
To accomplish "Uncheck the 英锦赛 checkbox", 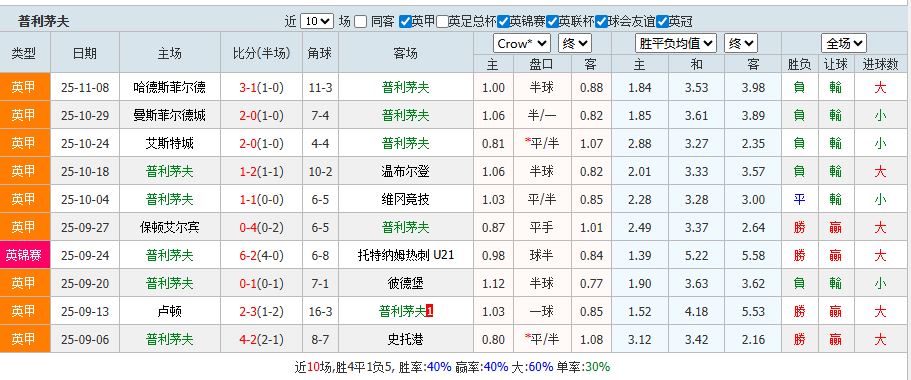I will tap(503, 22).
